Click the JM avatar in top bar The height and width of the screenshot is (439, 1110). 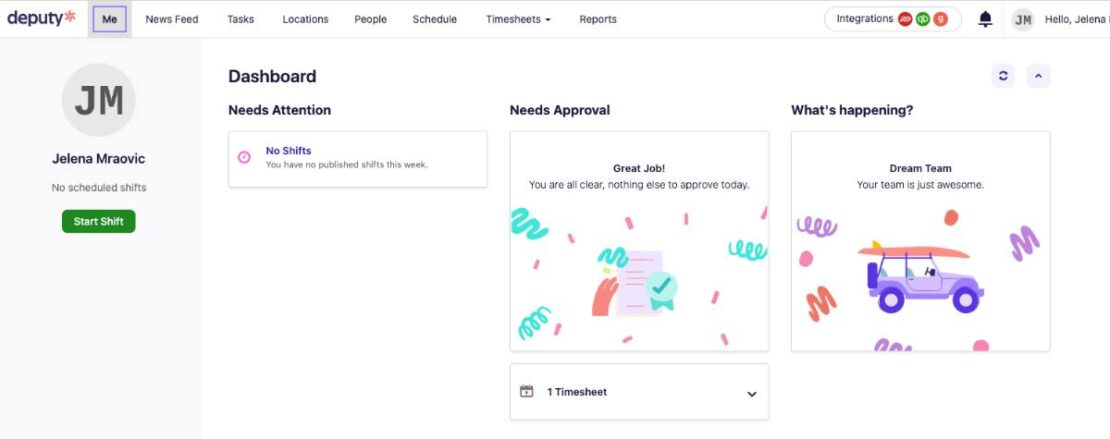pos(1023,20)
